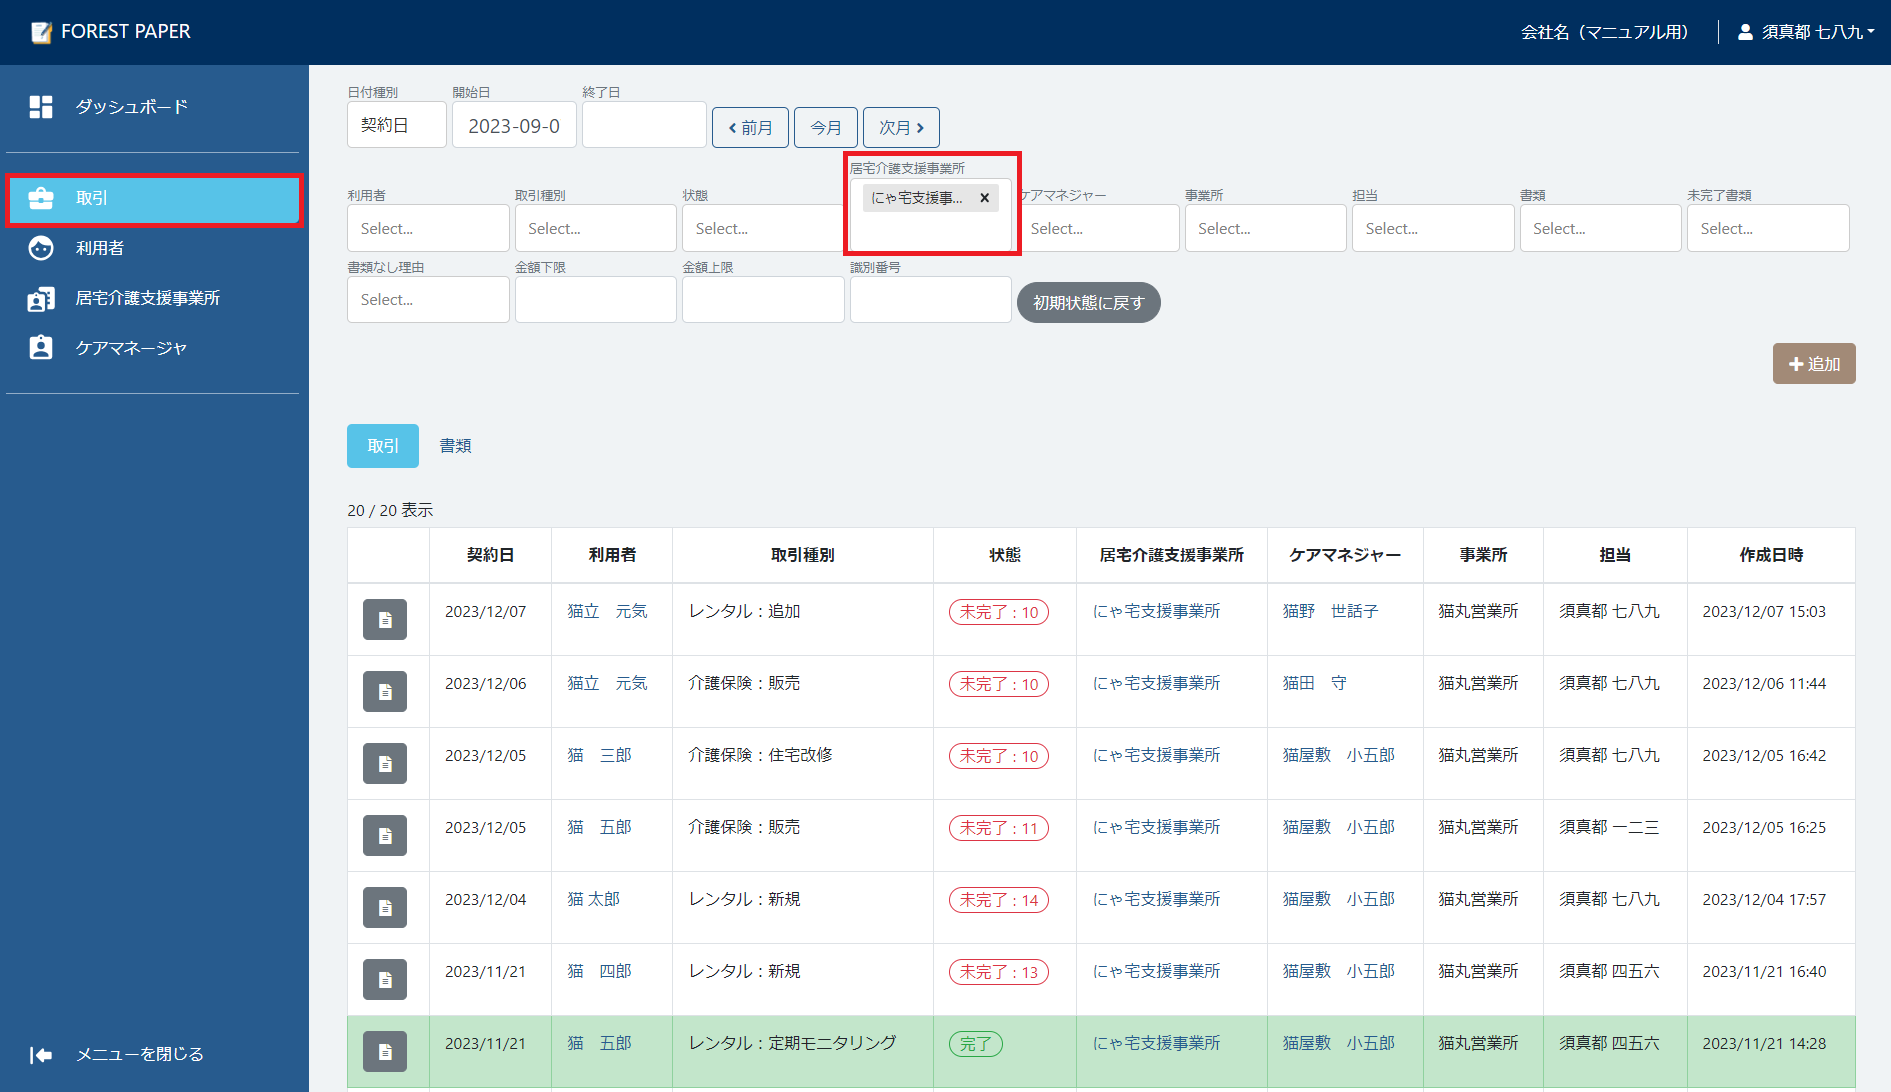The height and width of the screenshot is (1092, 1891).
Task: Open document icon for 2023/12/07 row
Action: point(385,620)
